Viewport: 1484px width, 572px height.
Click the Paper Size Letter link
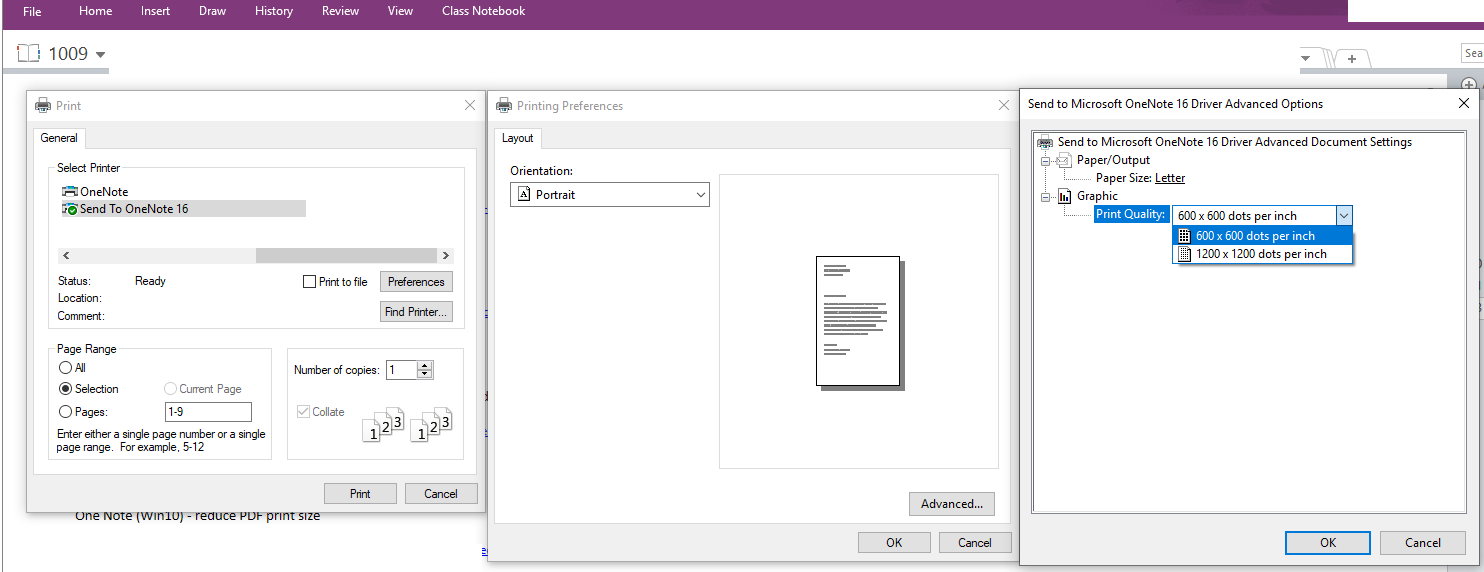(x=1170, y=178)
